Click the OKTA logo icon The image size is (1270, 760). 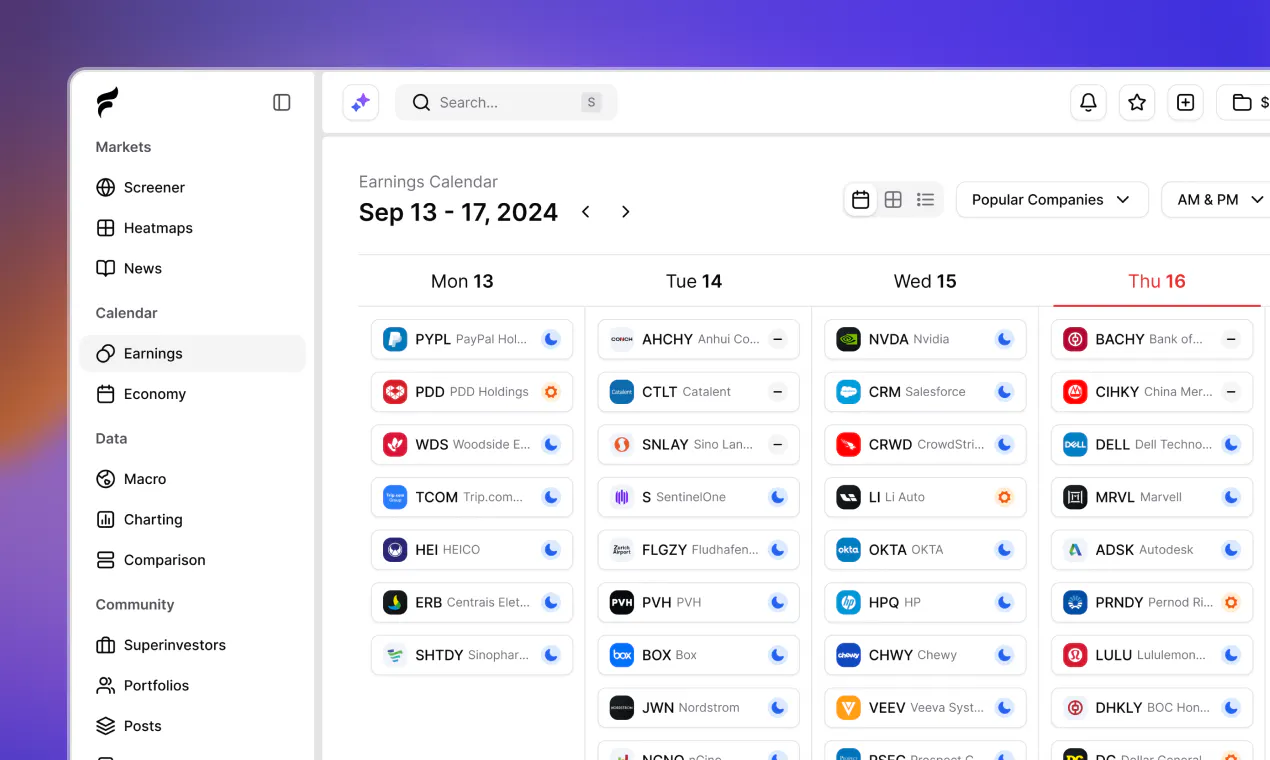point(849,549)
